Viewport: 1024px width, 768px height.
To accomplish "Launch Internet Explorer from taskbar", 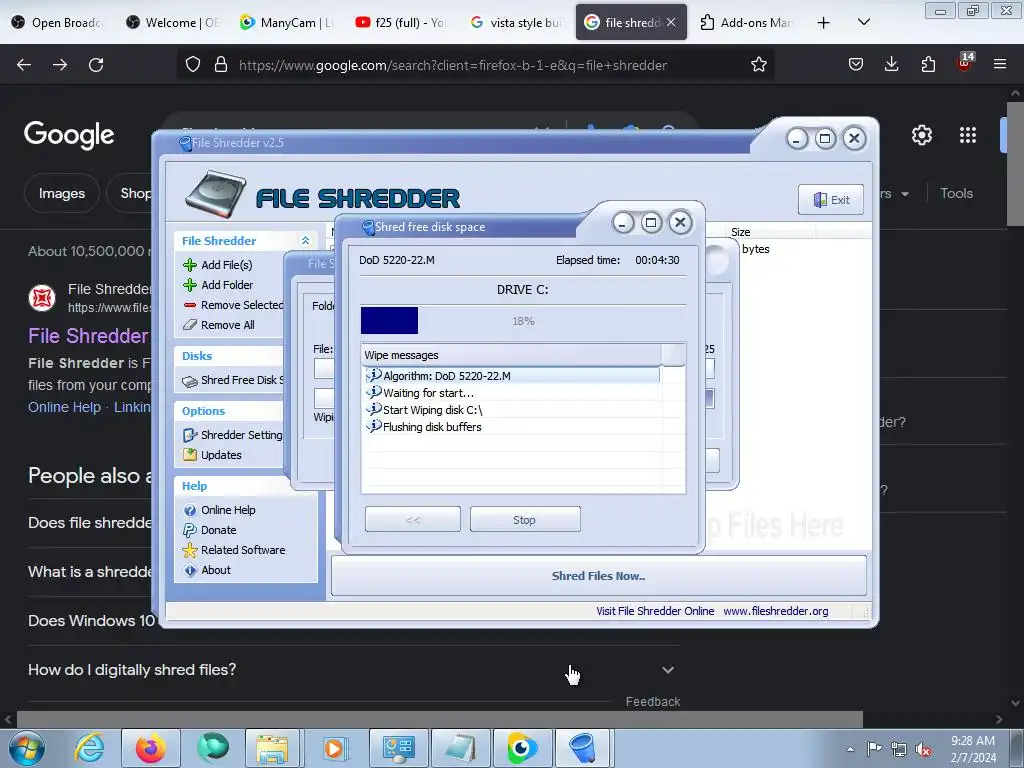I will click(x=89, y=748).
